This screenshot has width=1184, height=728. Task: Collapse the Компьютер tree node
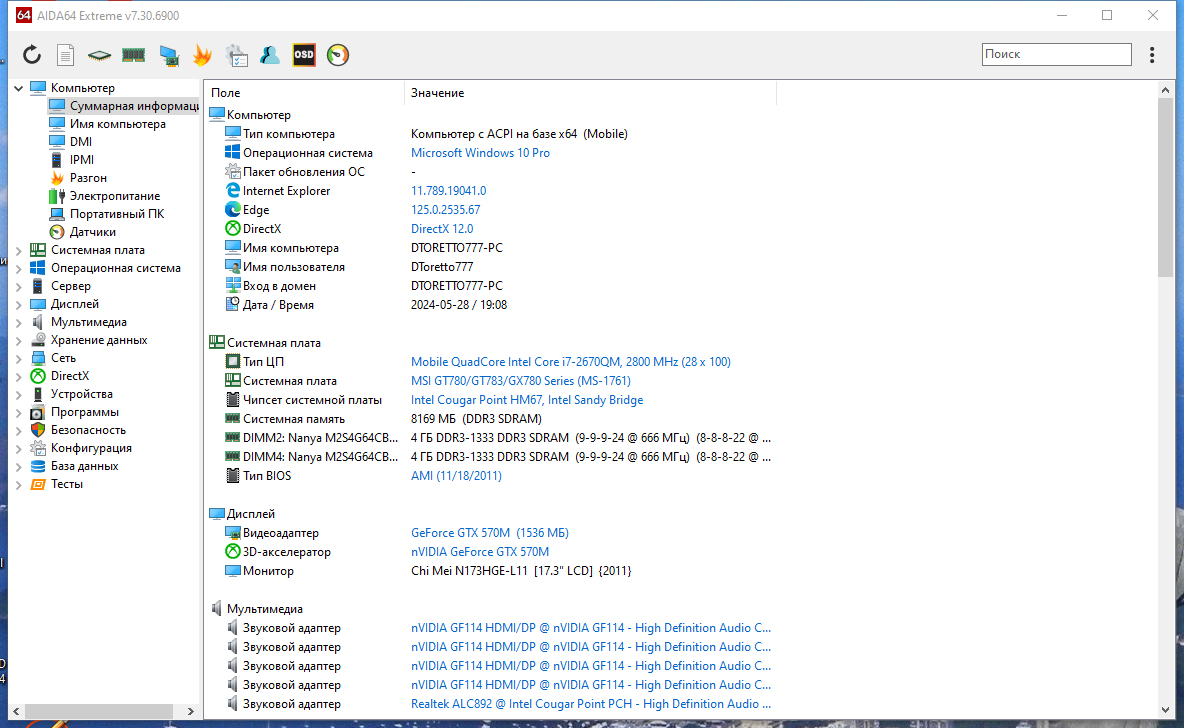(x=19, y=88)
